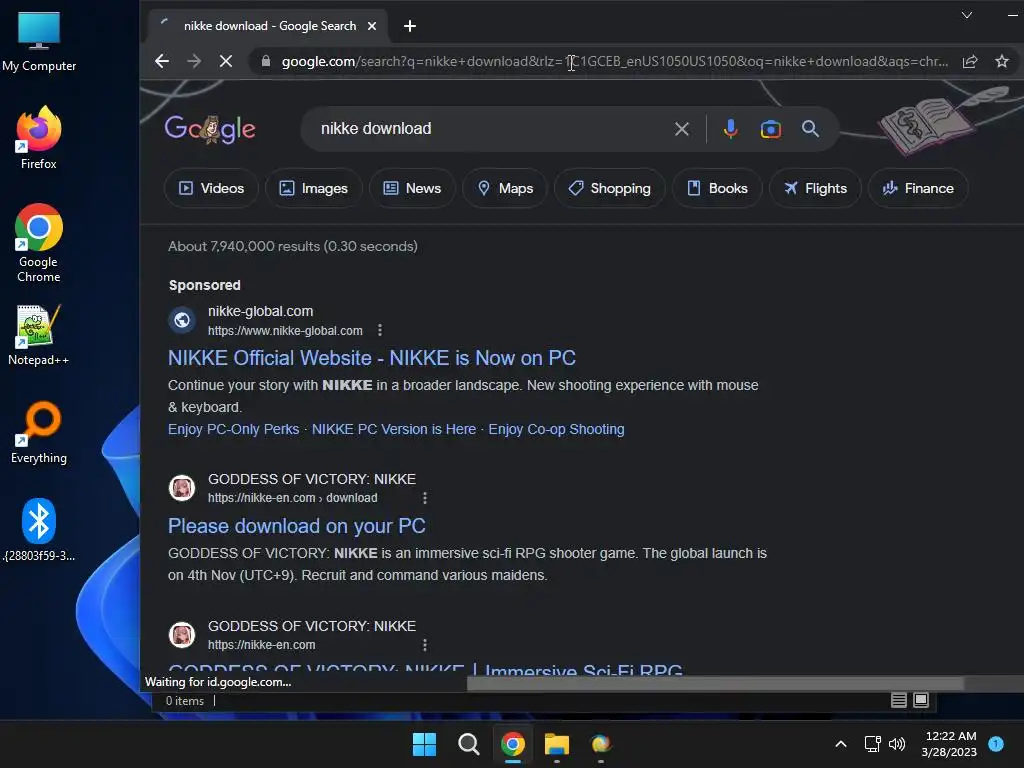Open network status tray icon
This screenshot has height=768, width=1024.
872,744
